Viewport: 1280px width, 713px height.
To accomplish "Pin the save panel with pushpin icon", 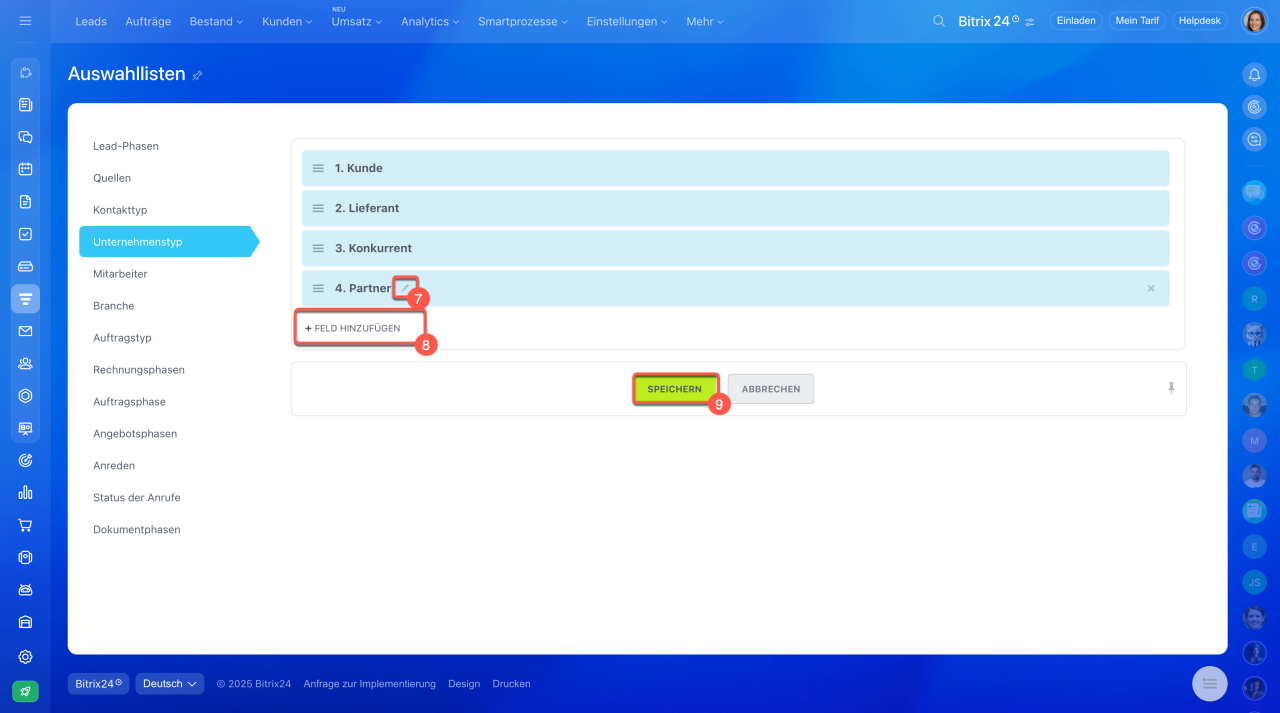I will (x=1171, y=388).
